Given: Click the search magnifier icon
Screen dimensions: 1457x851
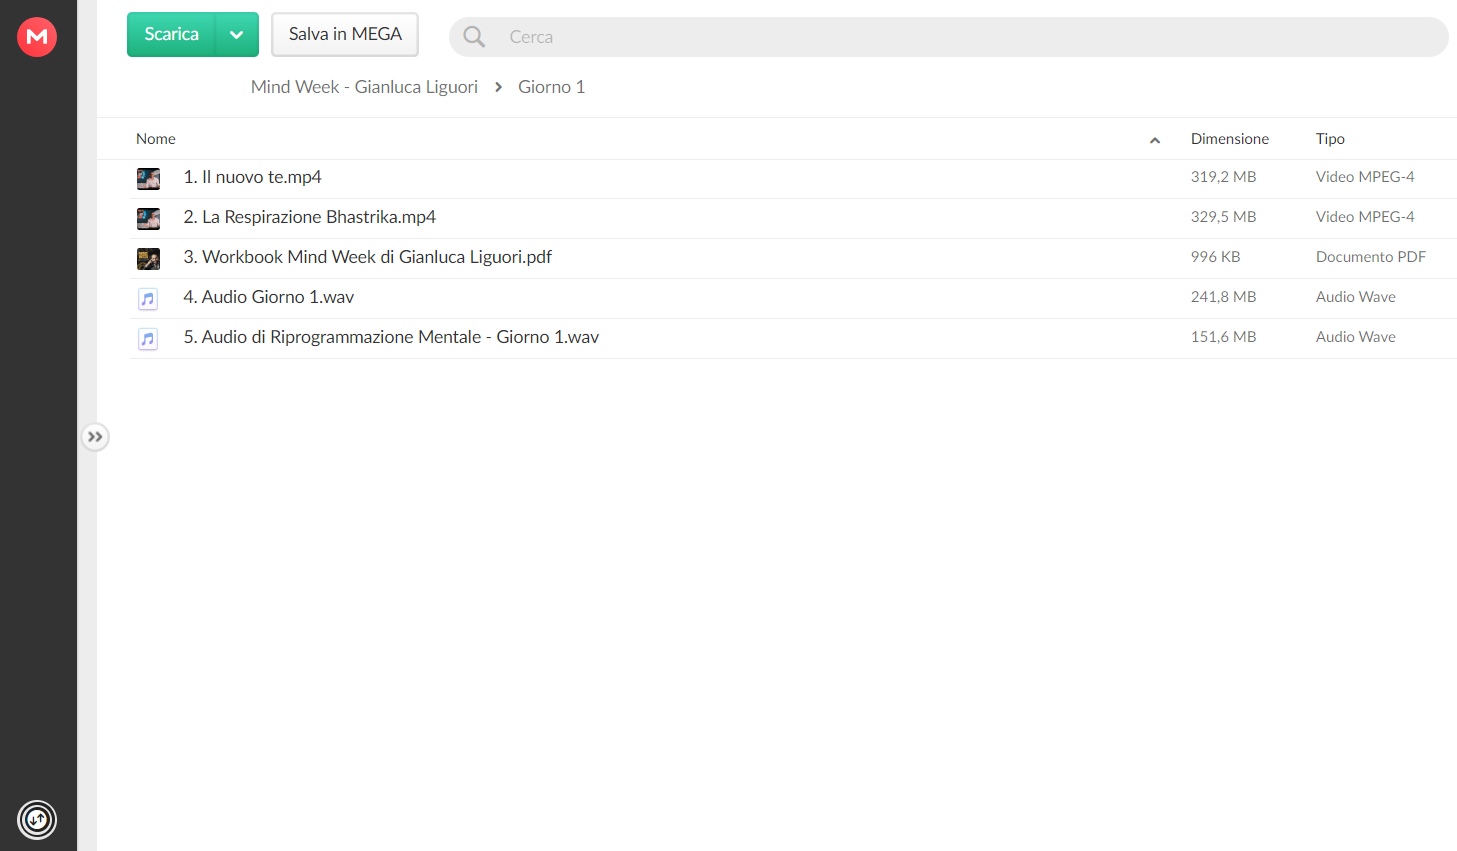Looking at the screenshot, I should pyautogui.click(x=474, y=37).
